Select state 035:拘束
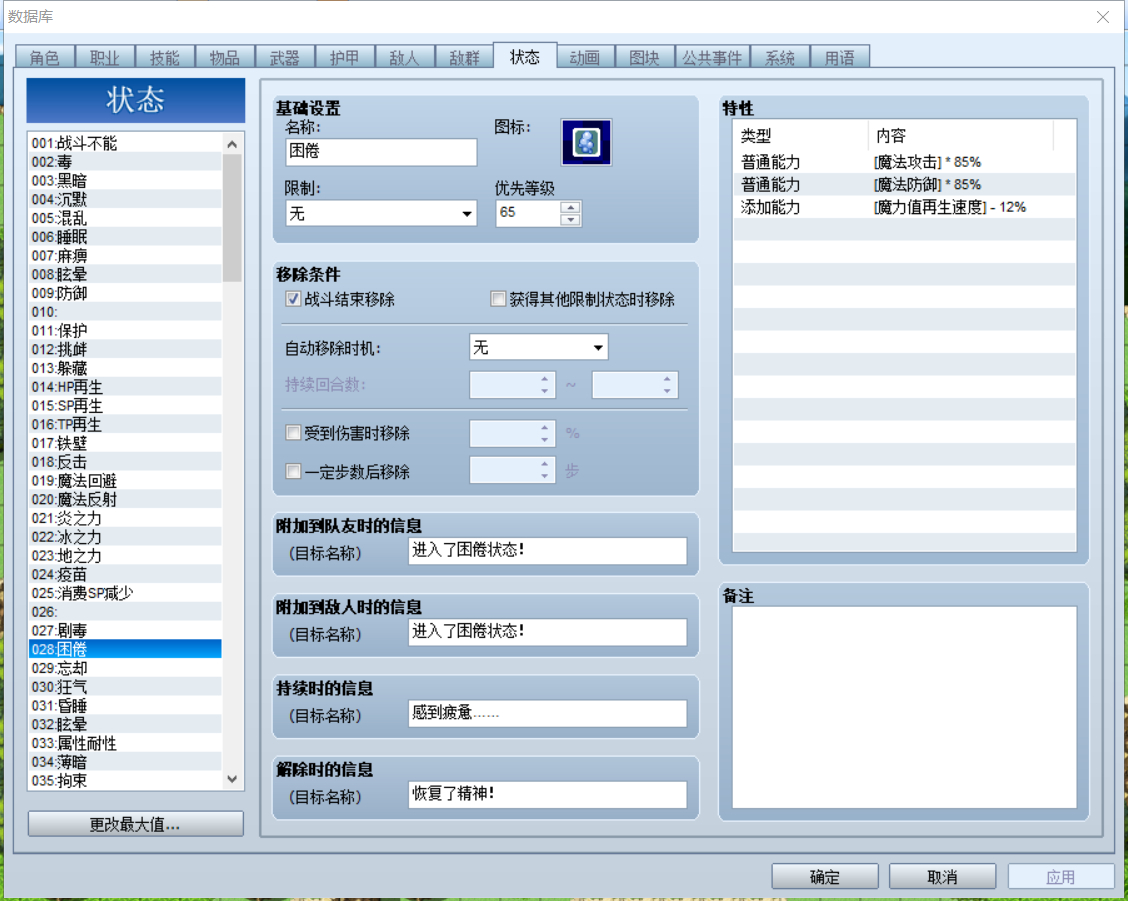Viewport: 1128px width, 901px height. pos(125,780)
